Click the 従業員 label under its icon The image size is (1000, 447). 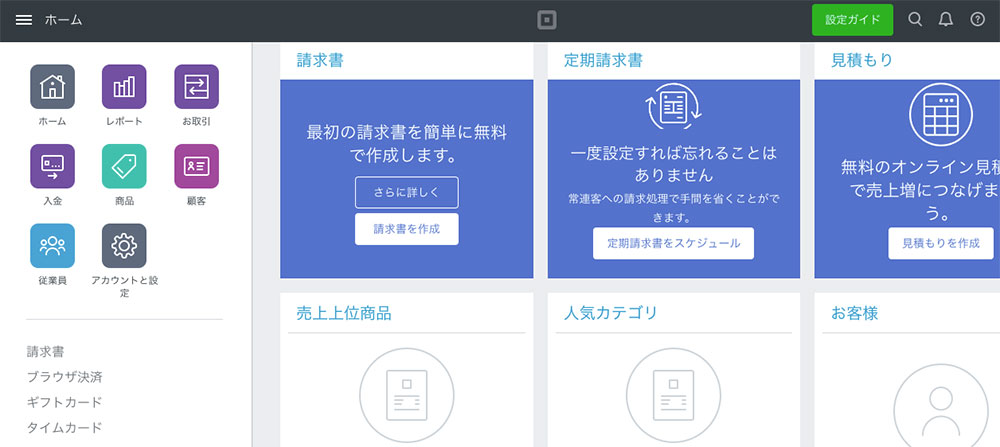pos(52,280)
